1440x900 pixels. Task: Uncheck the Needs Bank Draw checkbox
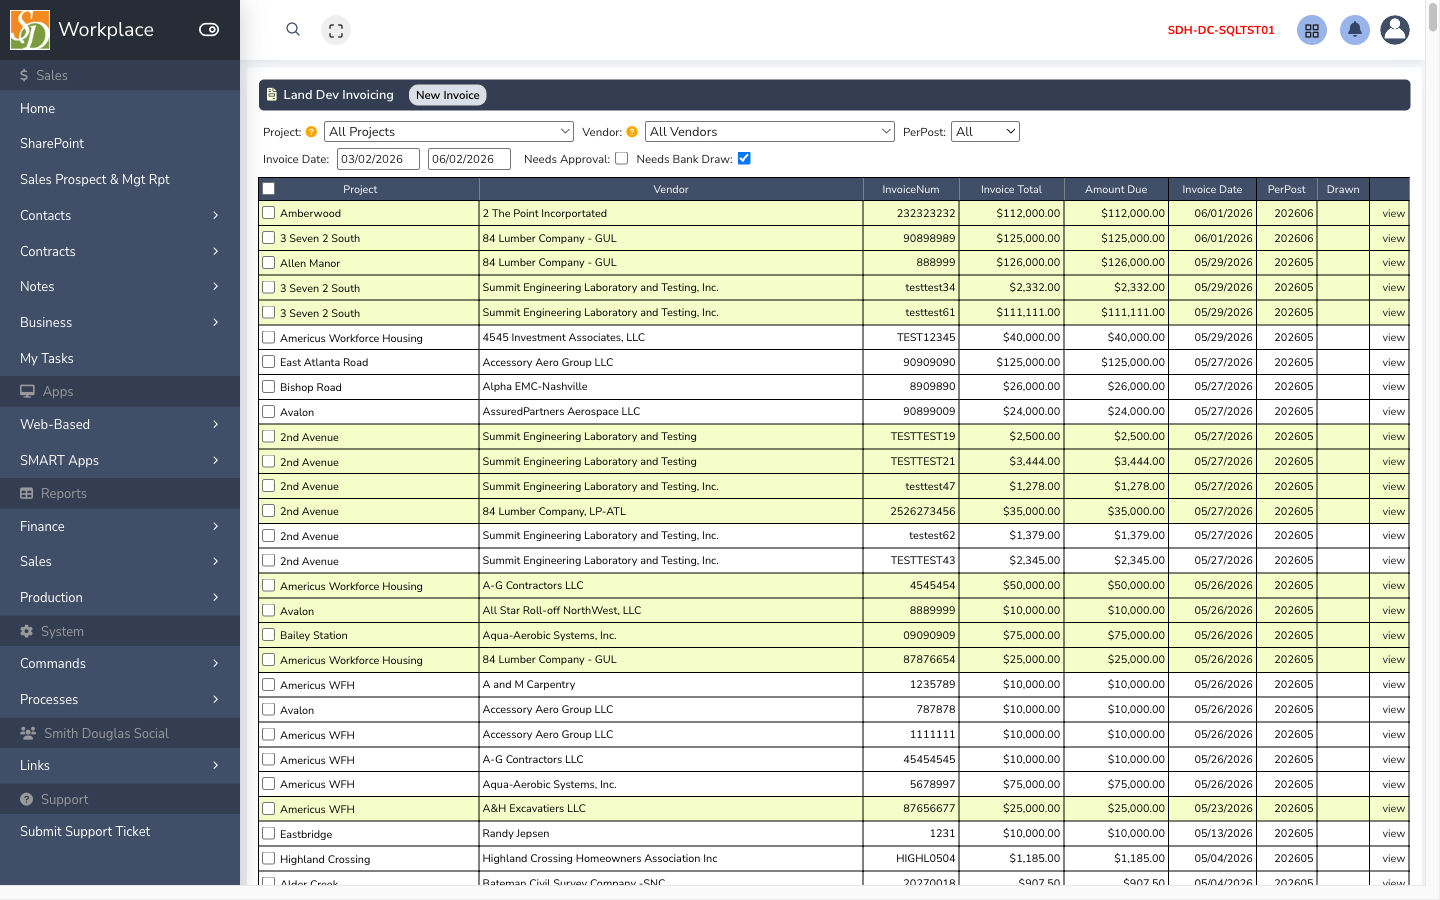pos(744,158)
